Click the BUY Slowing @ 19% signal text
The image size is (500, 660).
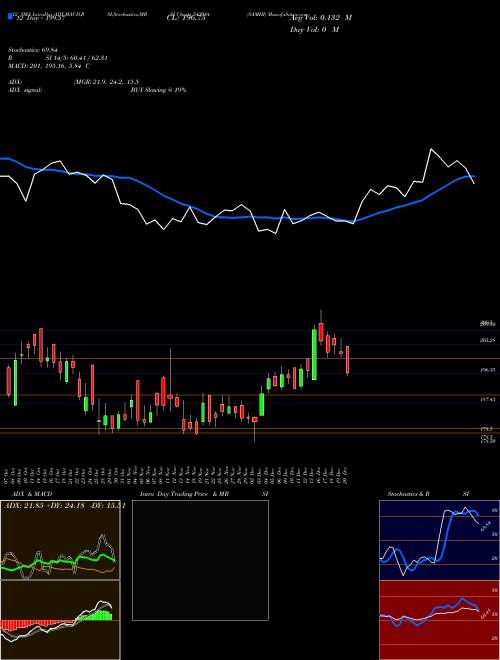click(158, 90)
